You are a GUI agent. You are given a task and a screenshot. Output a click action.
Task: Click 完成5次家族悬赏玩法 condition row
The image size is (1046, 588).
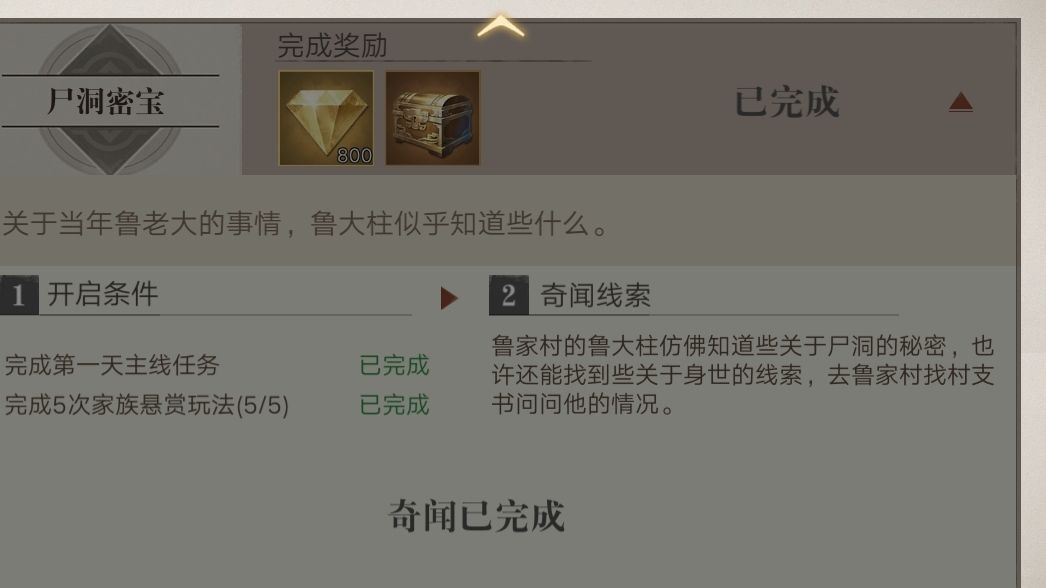217,405
